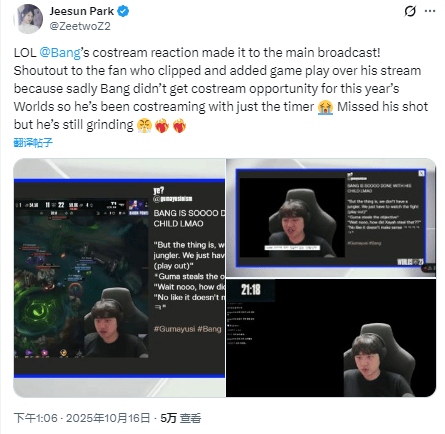445x434 pixels.
Task: Open the Grok circle-slash icon
Action: click(410, 11)
